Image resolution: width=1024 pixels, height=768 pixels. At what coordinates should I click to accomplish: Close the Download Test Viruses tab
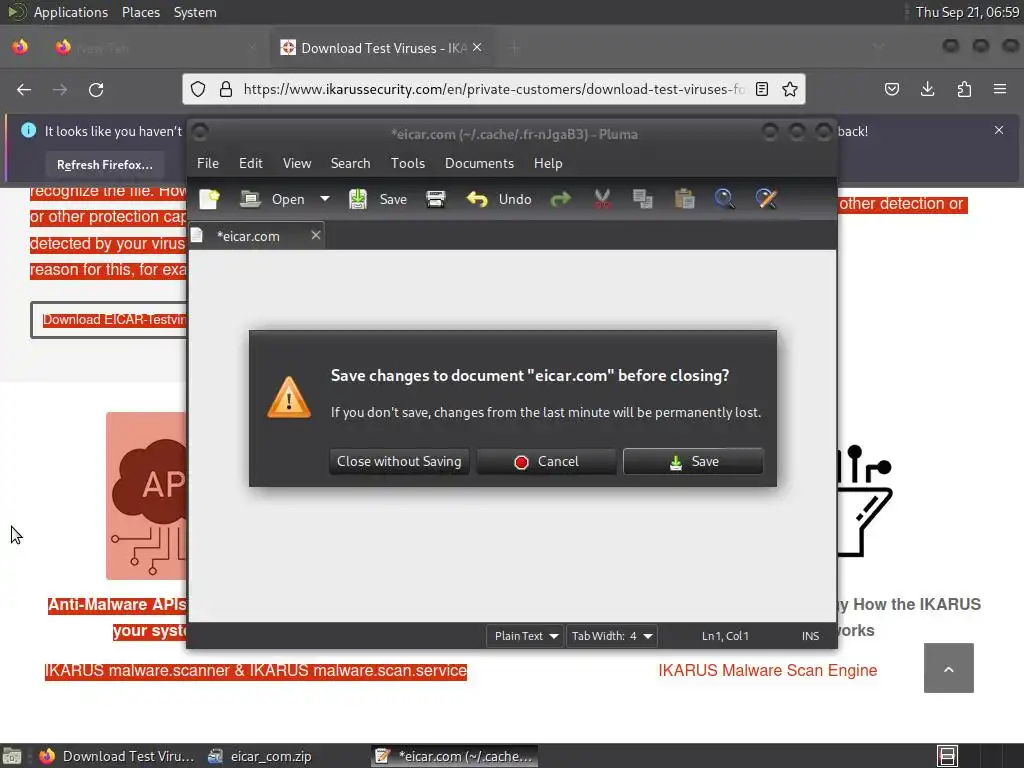(477, 47)
